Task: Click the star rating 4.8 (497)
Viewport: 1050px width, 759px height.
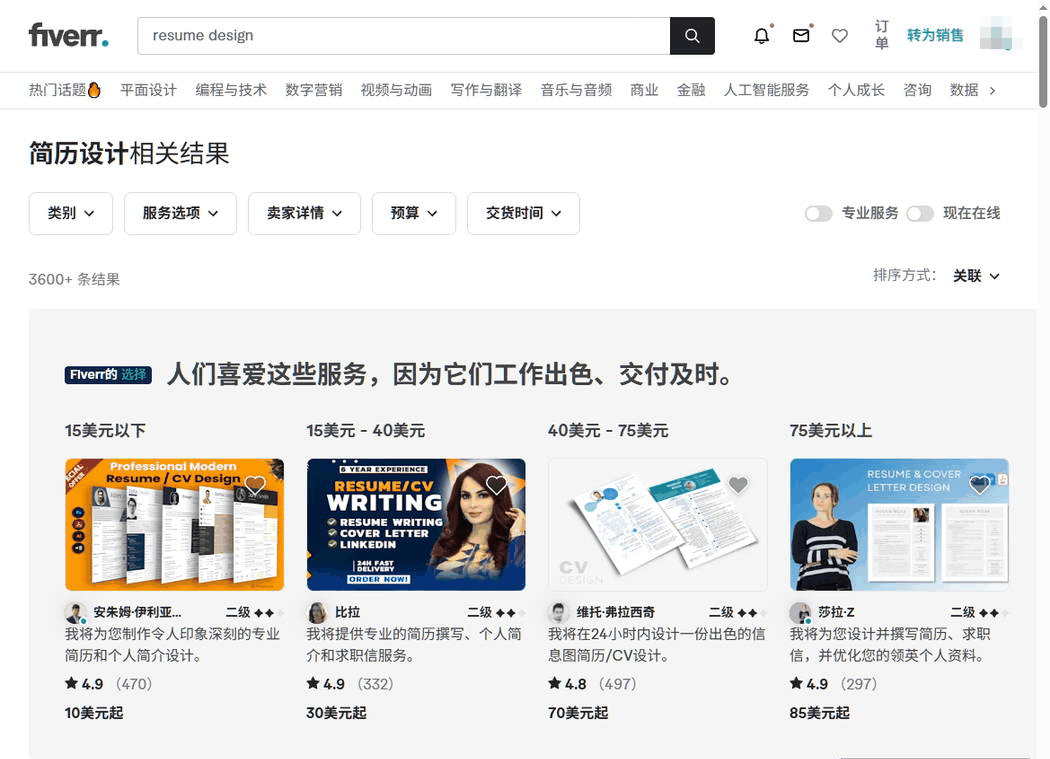Action: (x=592, y=684)
